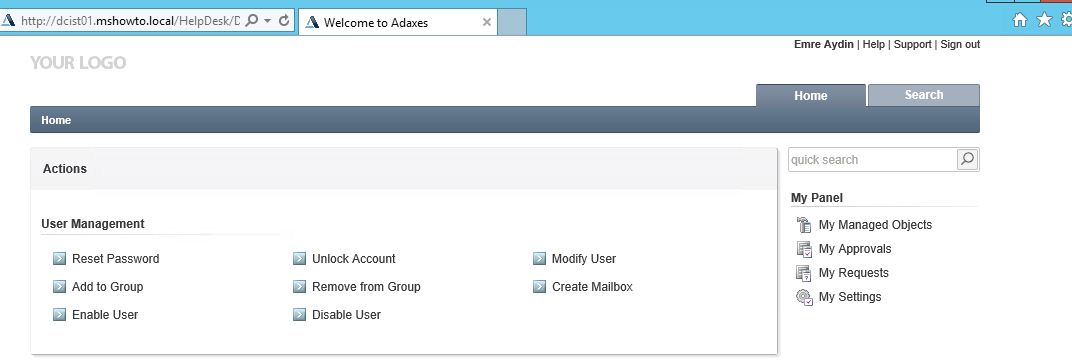Open the Modify User action link
The image size is (1072, 364).
tap(584, 259)
